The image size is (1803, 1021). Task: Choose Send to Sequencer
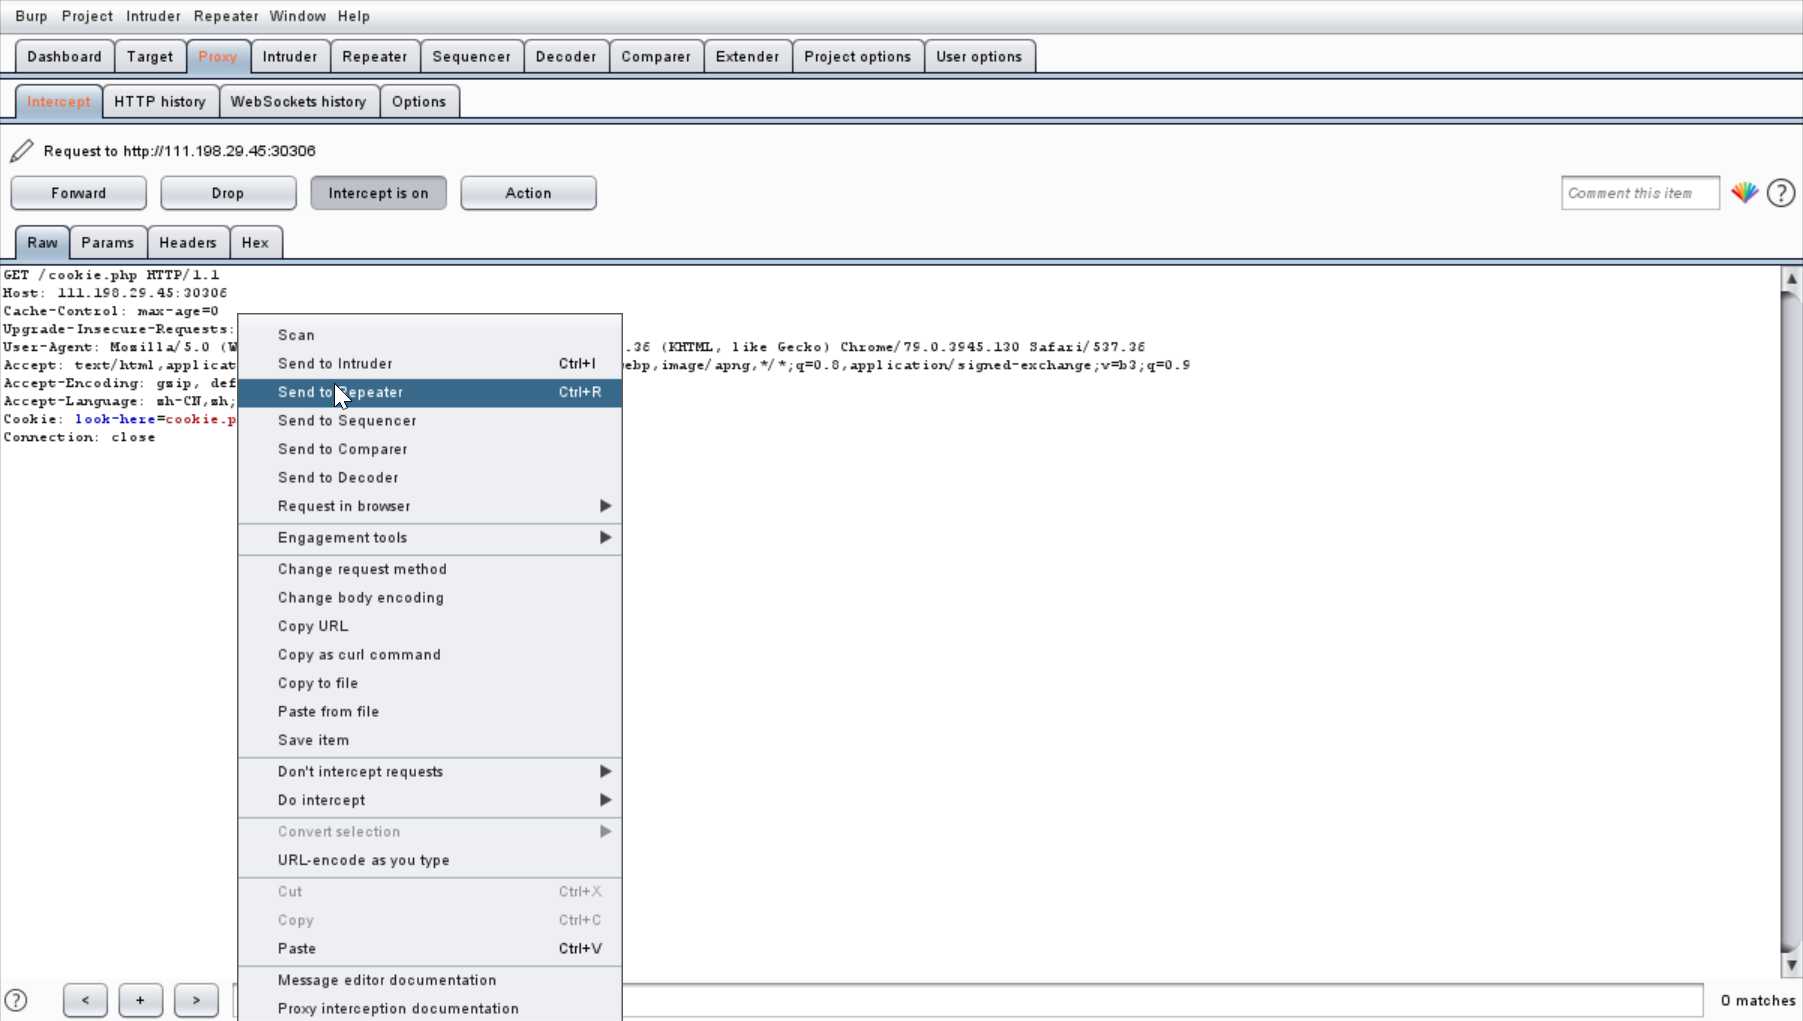click(430, 421)
